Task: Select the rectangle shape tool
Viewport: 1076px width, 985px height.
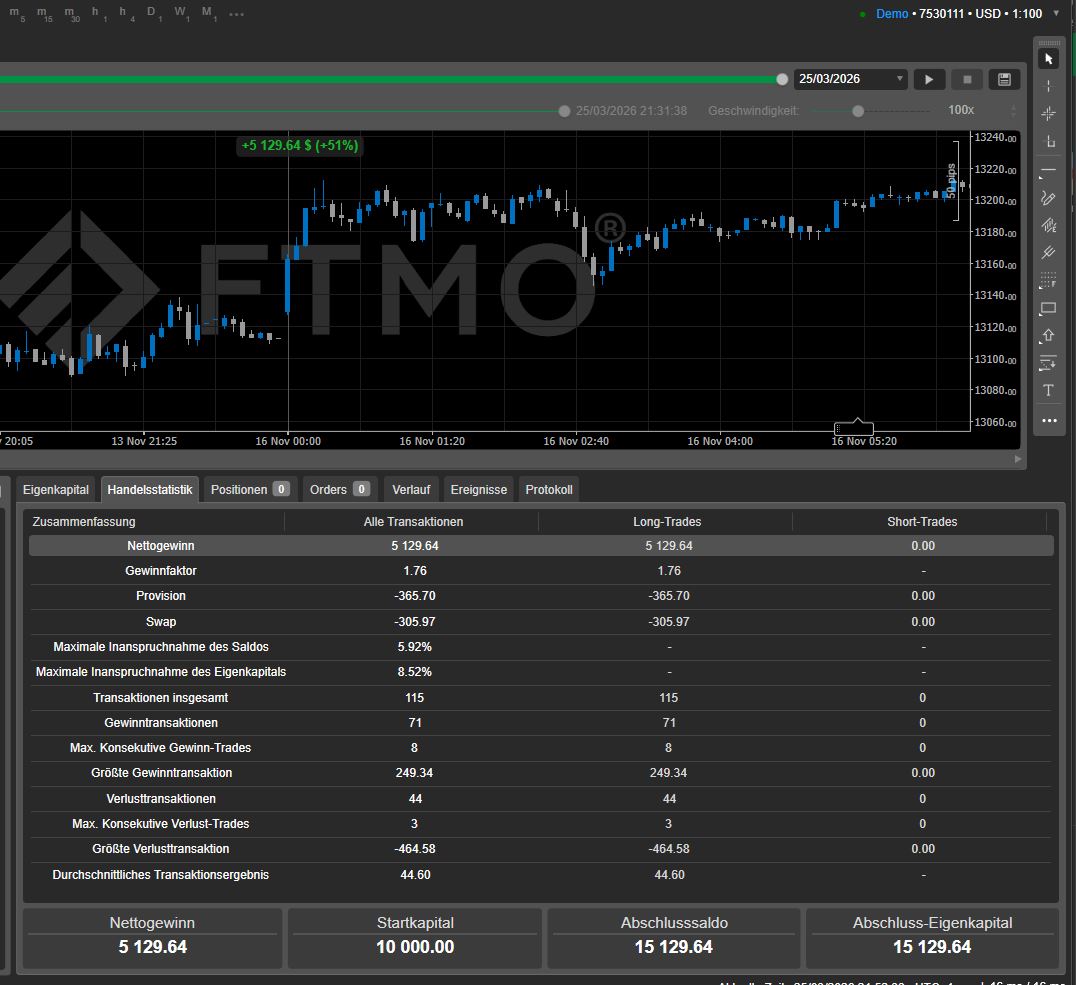Action: (1049, 308)
